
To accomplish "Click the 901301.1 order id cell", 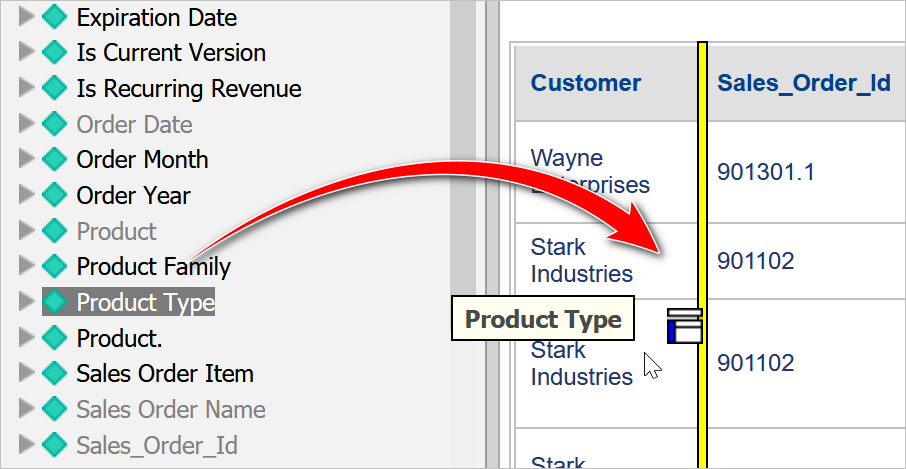I will pyautogui.click(x=766, y=172).
